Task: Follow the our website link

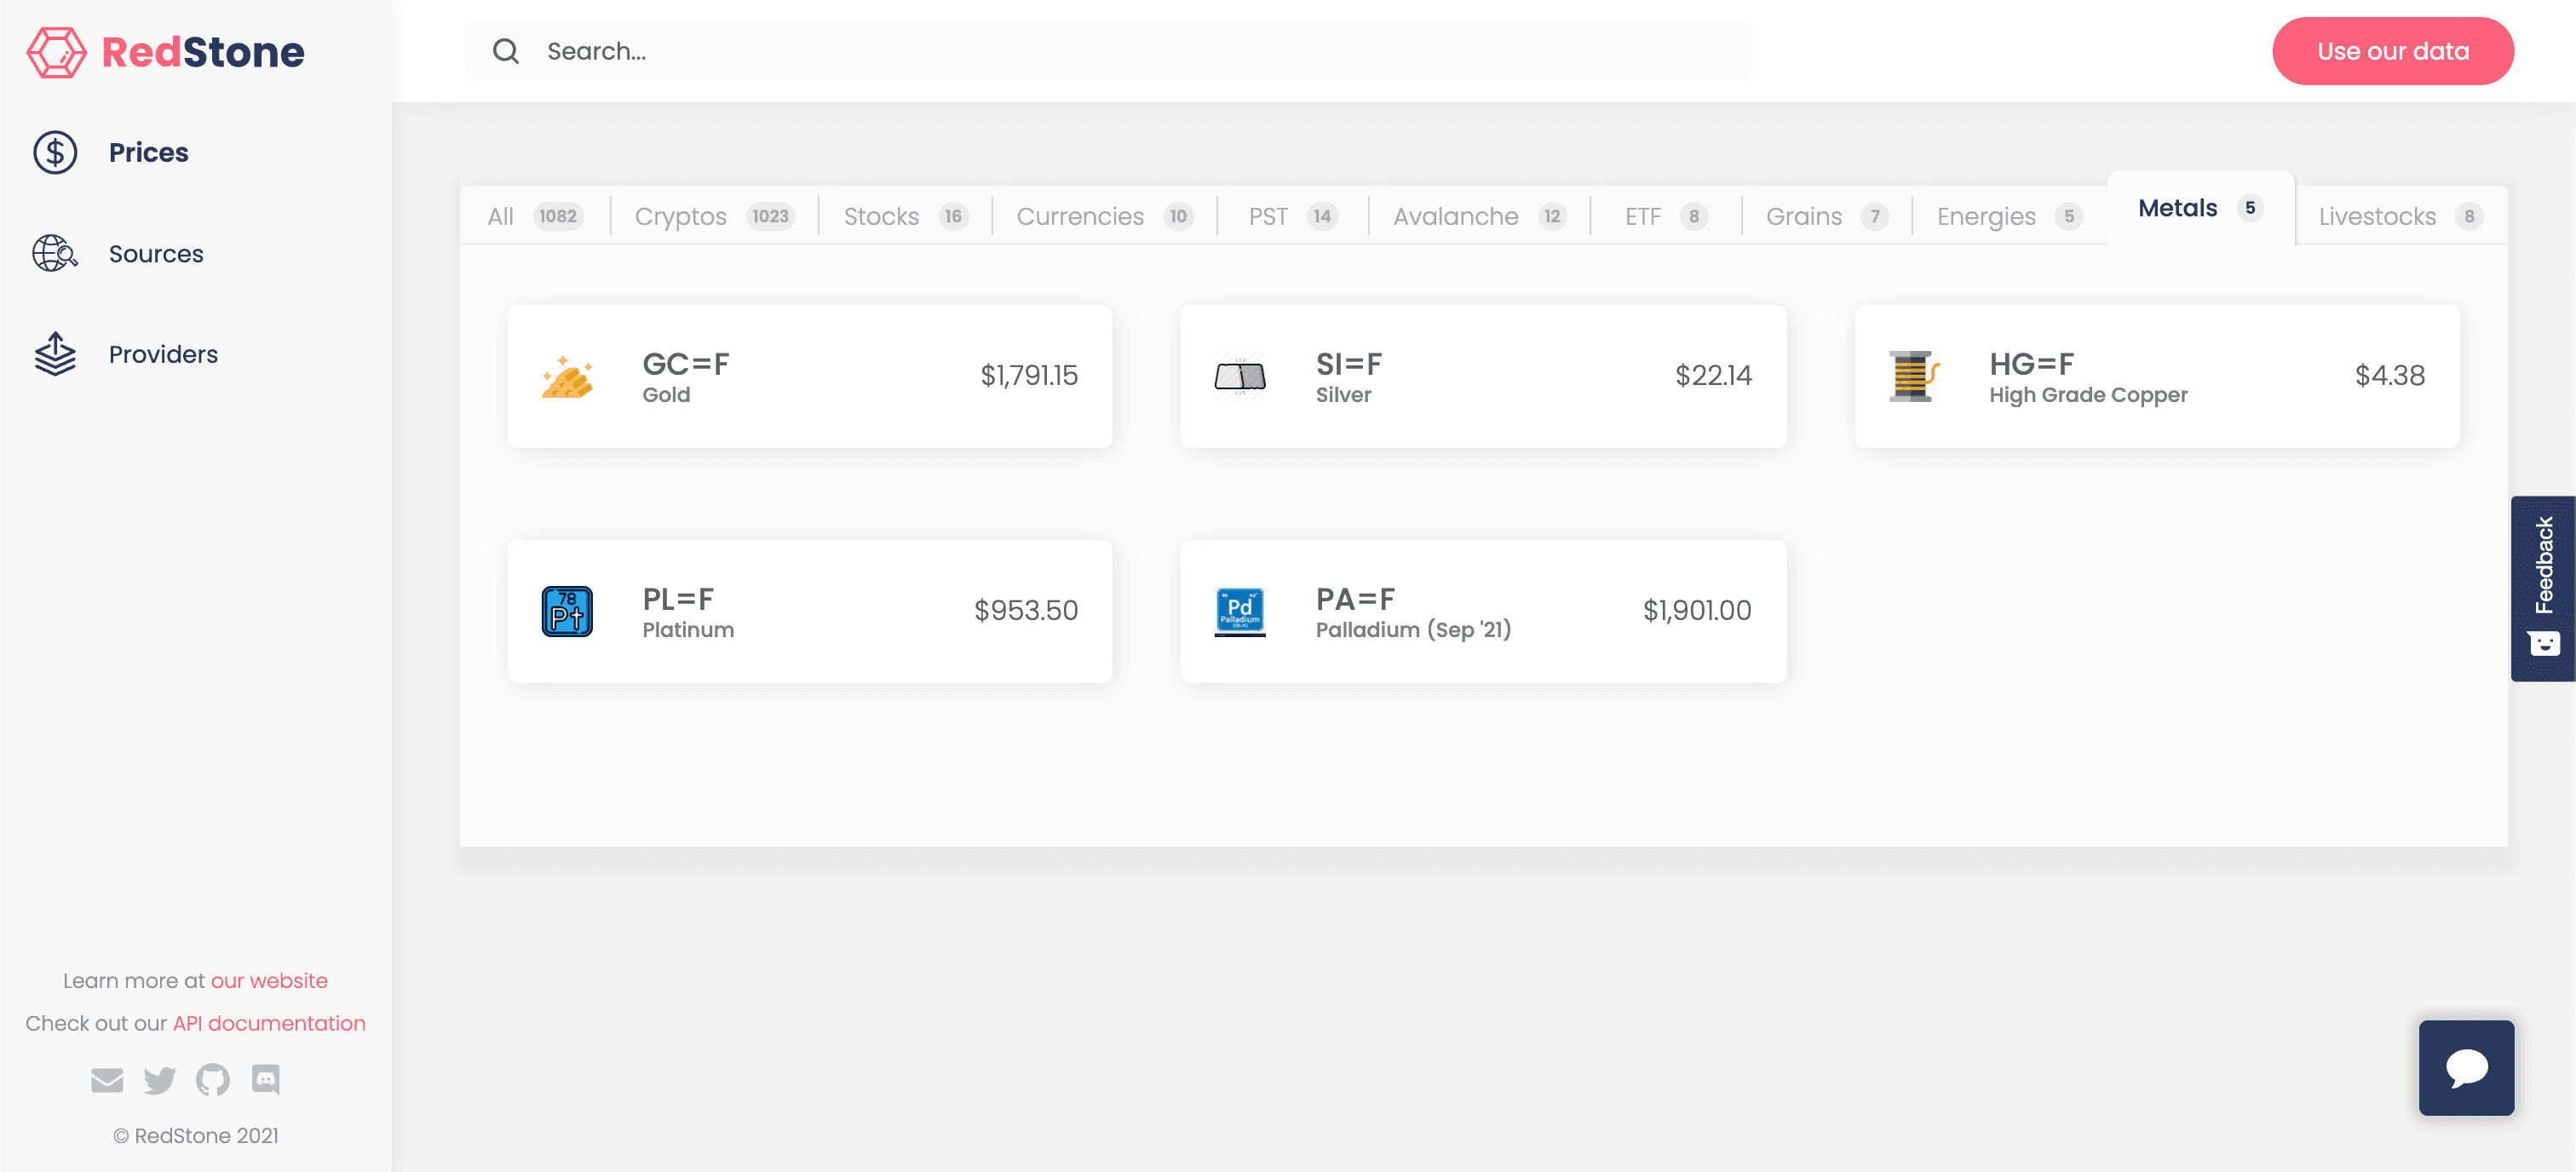Action: [x=269, y=981]
